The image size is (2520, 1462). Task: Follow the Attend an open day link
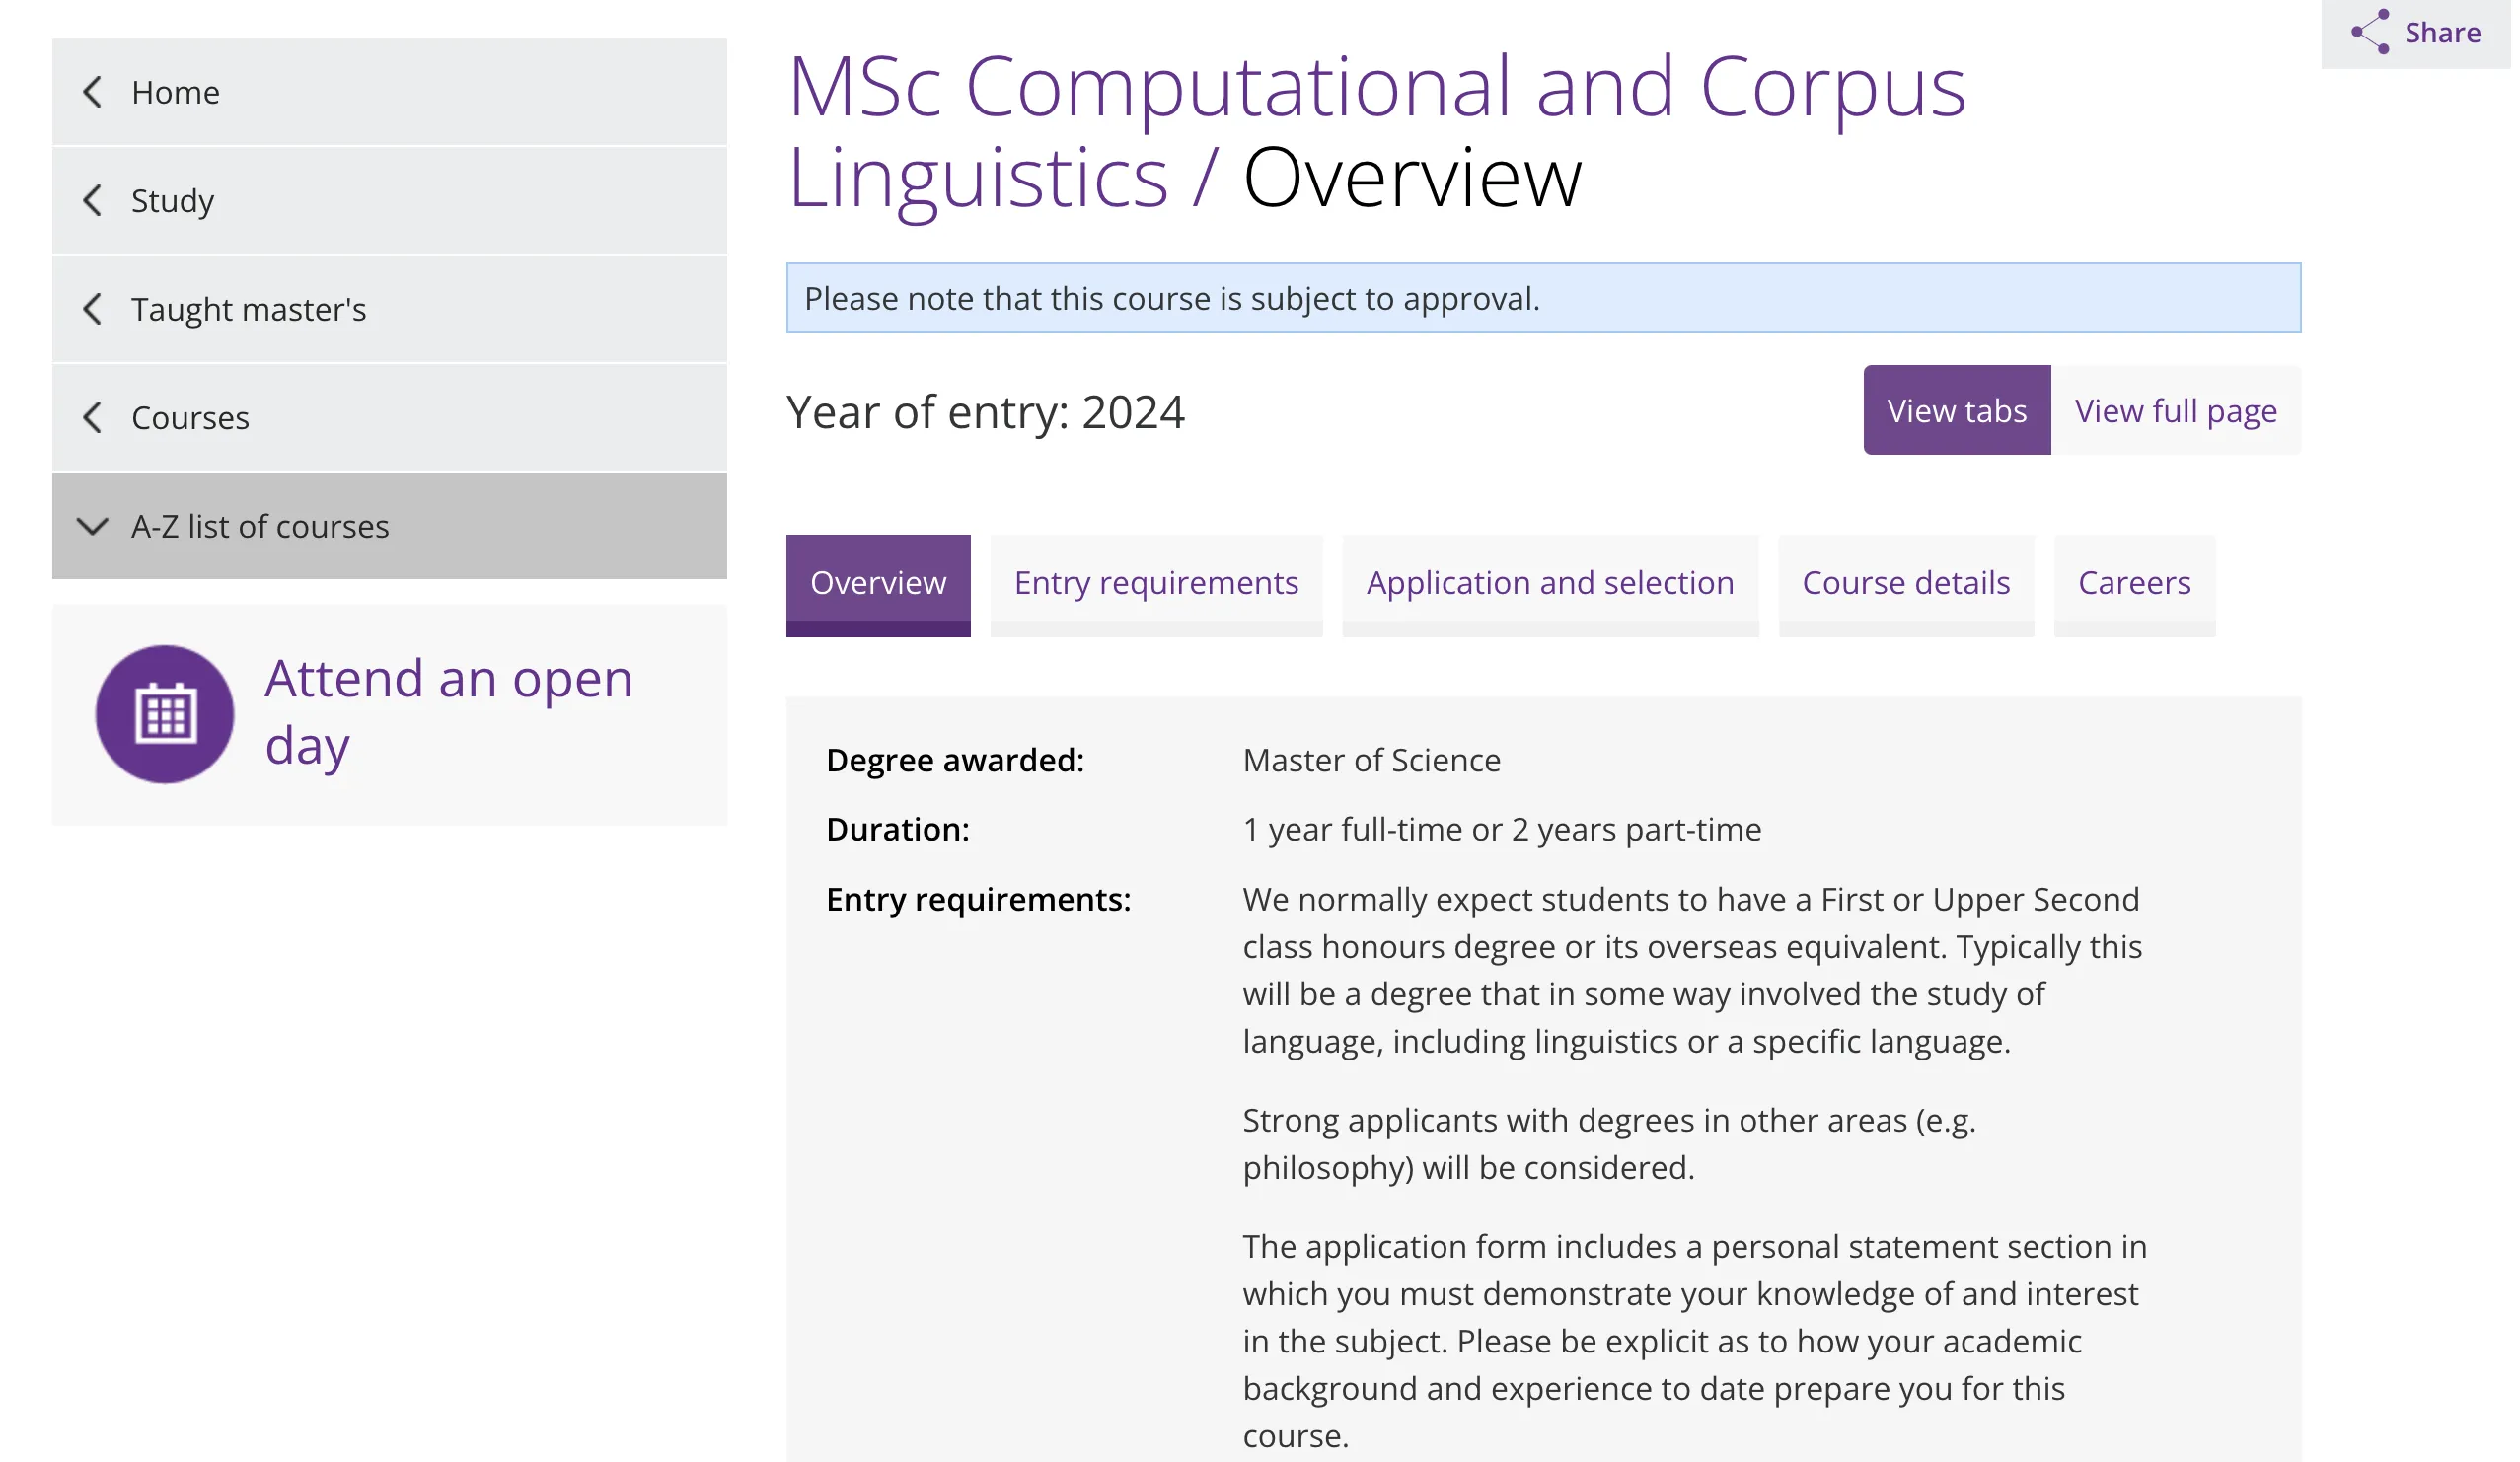(x=450, y=714)
